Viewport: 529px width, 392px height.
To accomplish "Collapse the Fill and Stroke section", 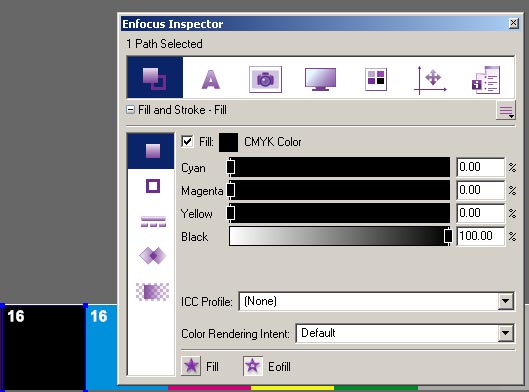I will tap(130, 110).
